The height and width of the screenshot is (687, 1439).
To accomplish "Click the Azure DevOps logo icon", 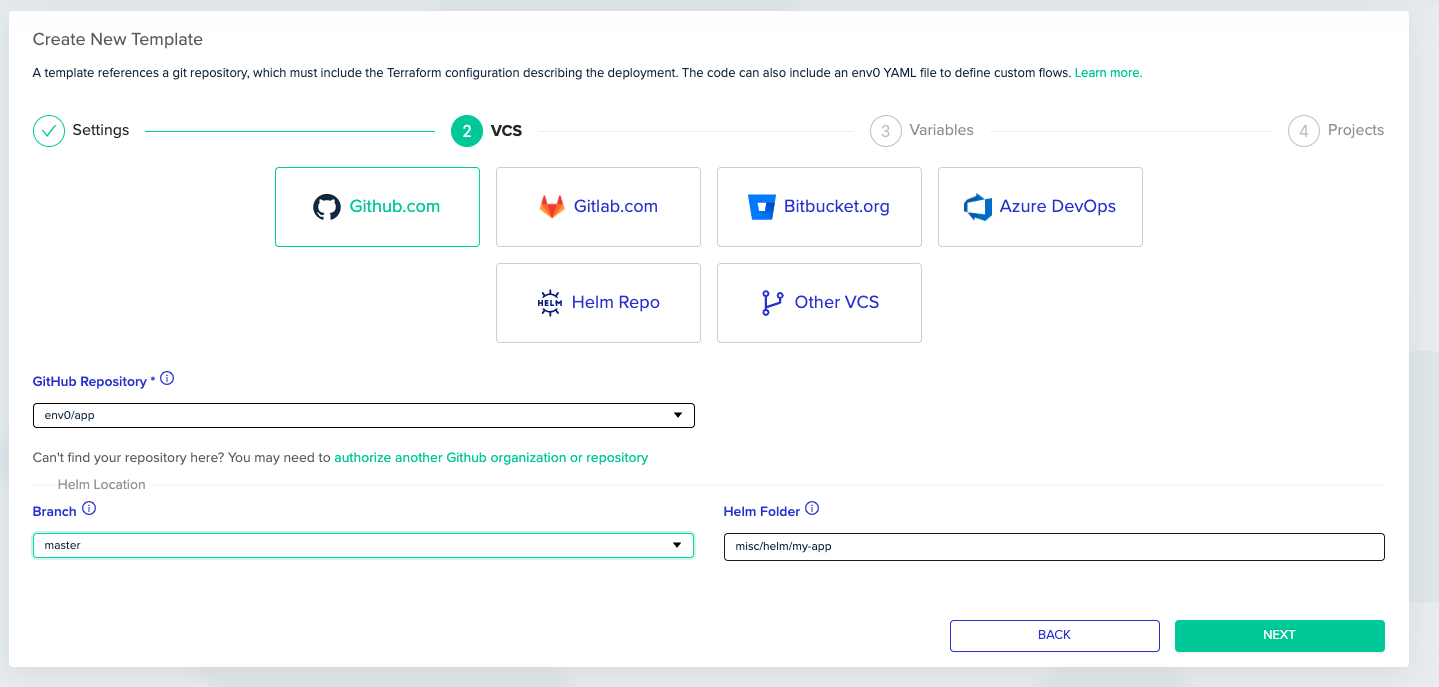I will 977,207.
